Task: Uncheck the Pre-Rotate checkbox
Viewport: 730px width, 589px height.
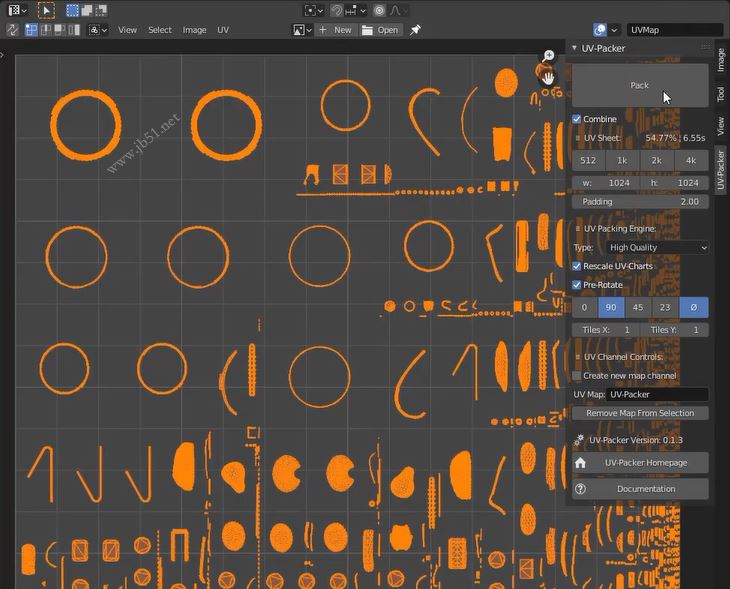Action: pos(577,285)
